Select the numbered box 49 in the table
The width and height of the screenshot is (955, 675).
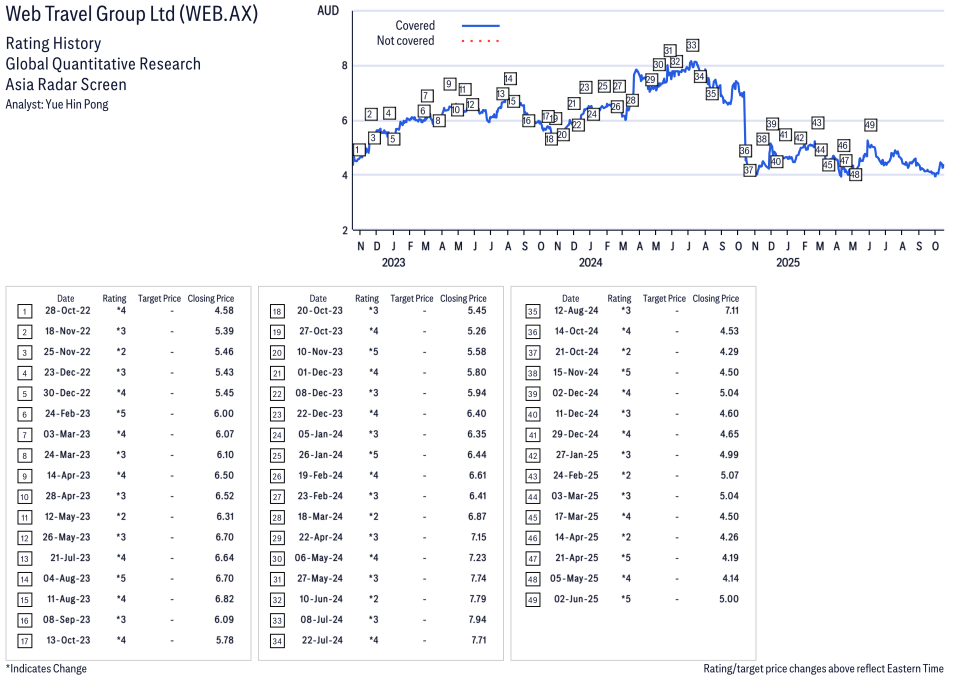click(x=530, y=599)
